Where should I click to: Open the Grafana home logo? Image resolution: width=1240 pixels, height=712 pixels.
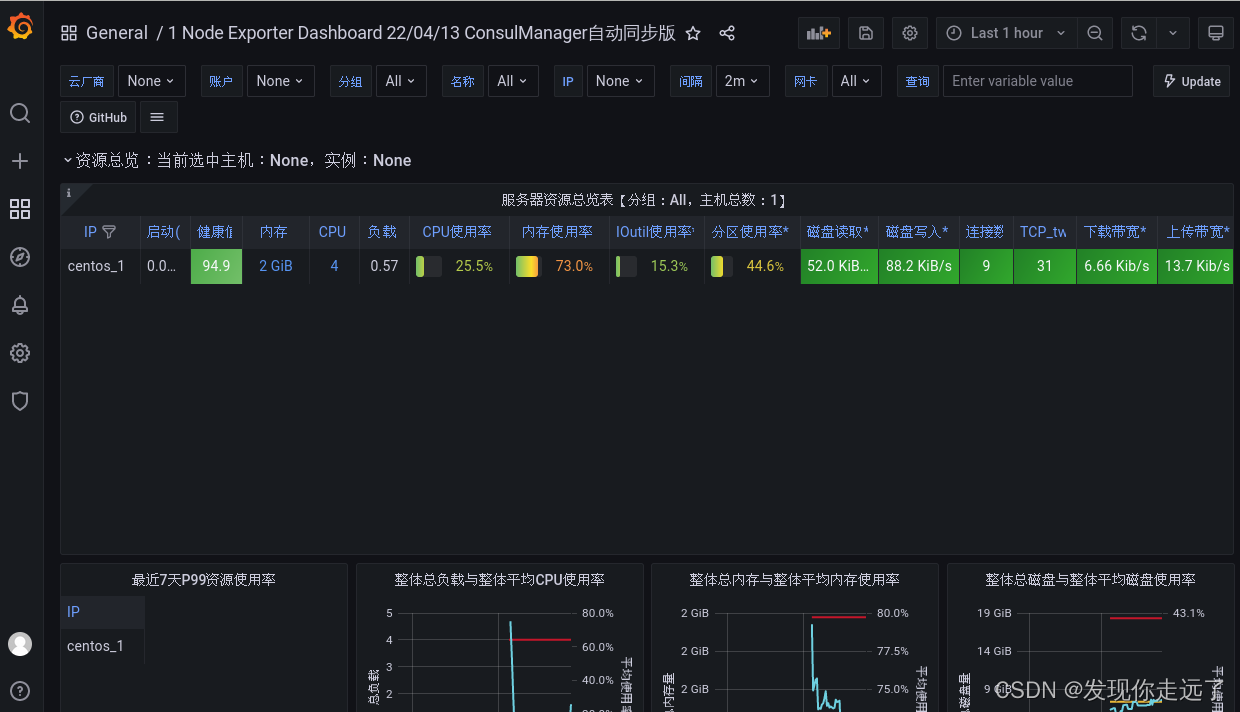point(20,27)
